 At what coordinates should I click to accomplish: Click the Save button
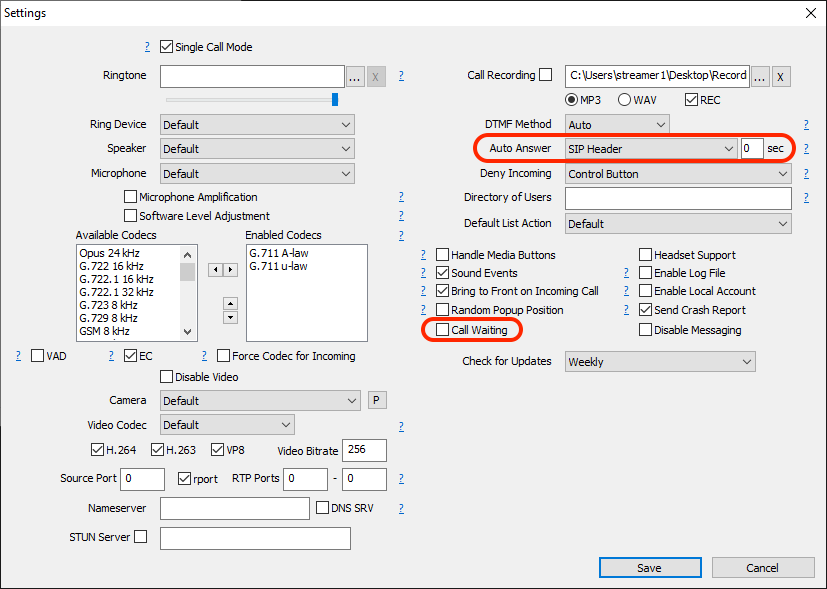click(x=649, y=568)
